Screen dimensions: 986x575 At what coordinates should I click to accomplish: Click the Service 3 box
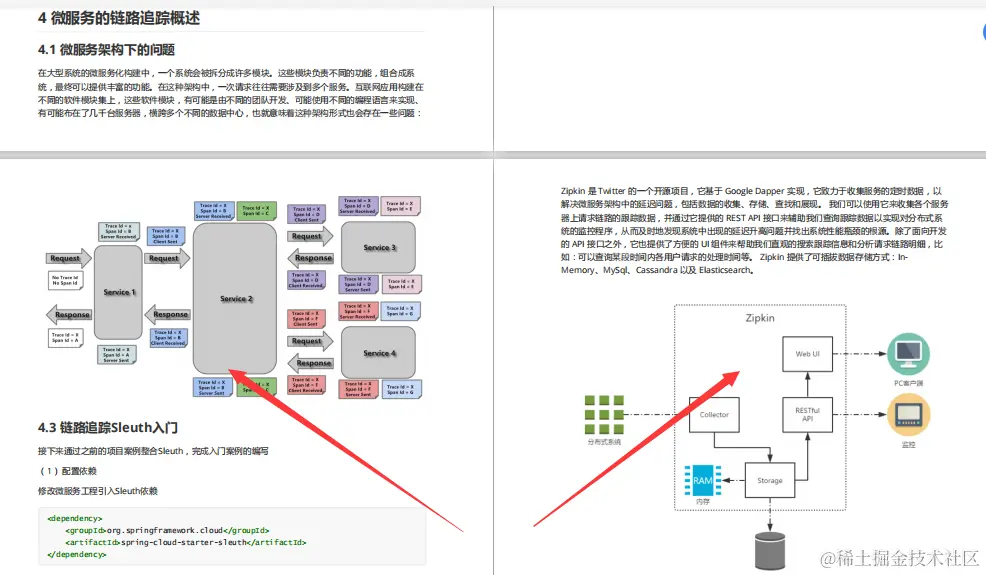[x=379, y=247]
